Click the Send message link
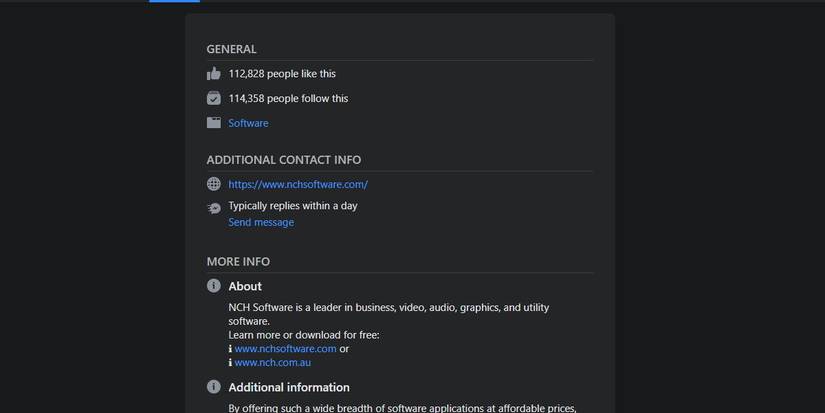Viewport: 825px width, 413px height. point(261,222)
